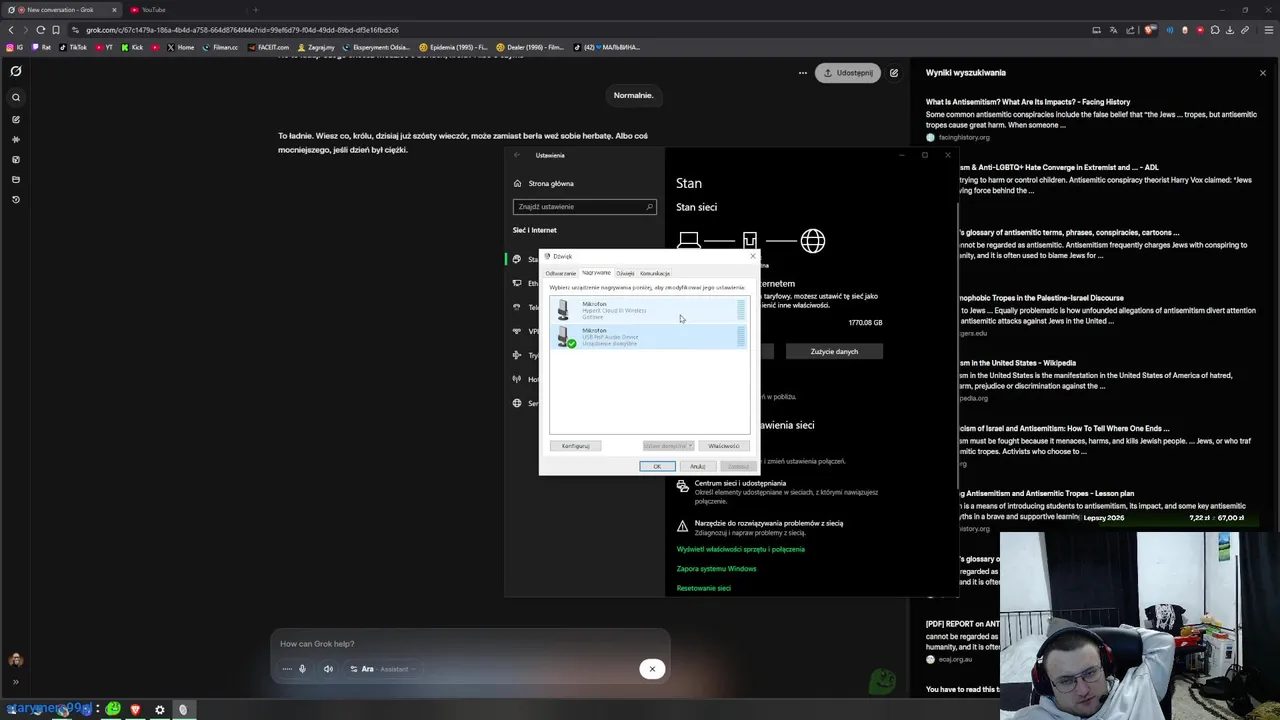
Task: Reload the page with the refresh icon
Action: point(40,30)
